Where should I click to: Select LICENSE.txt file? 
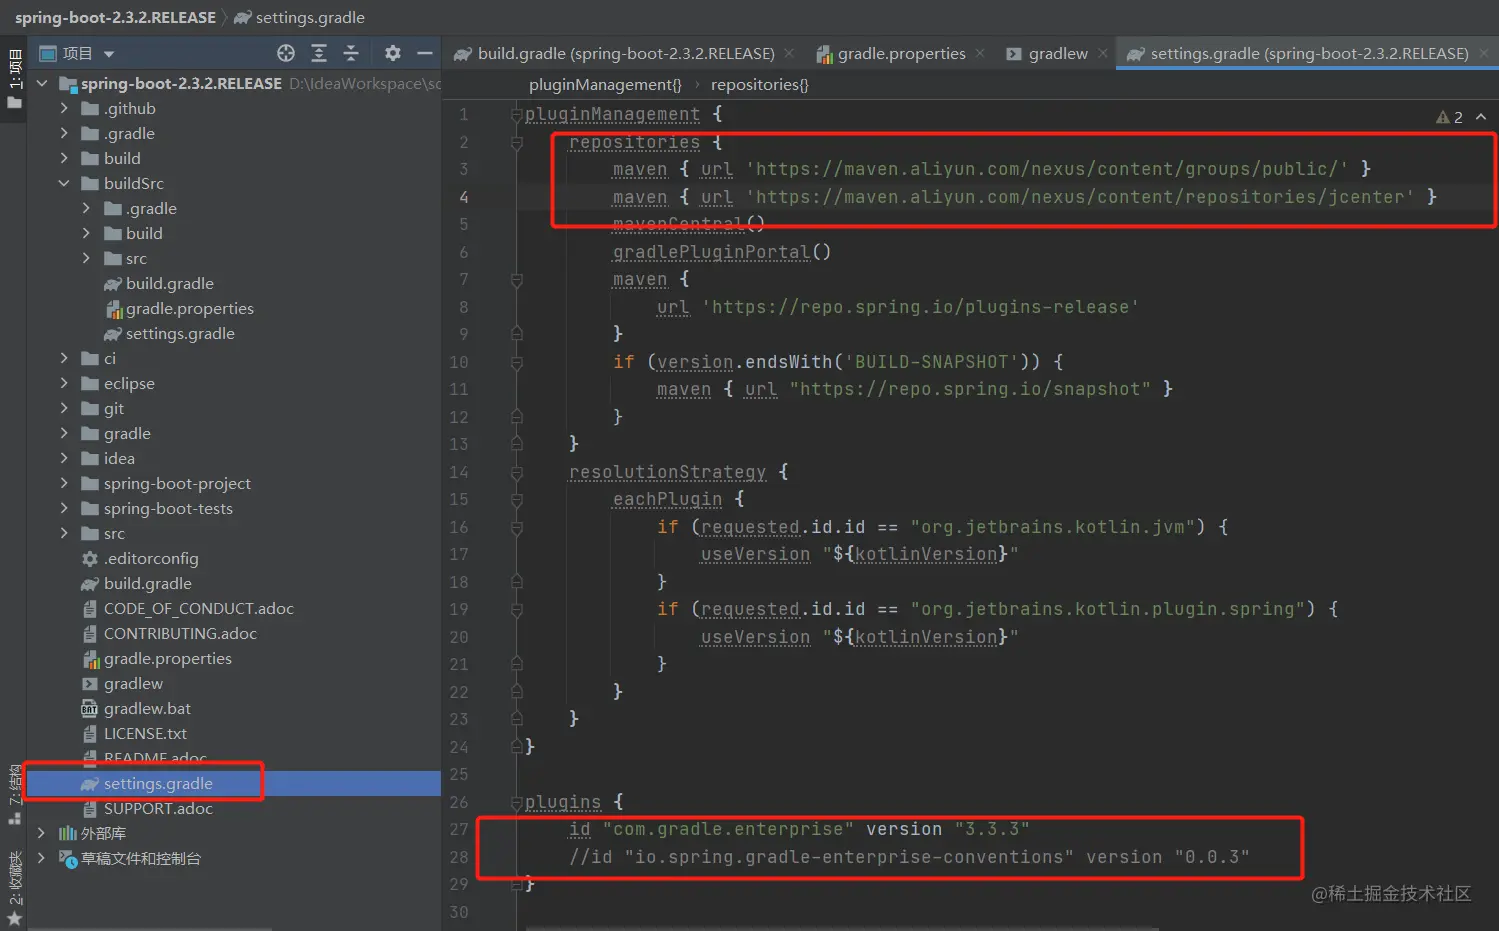coord(134,733)
